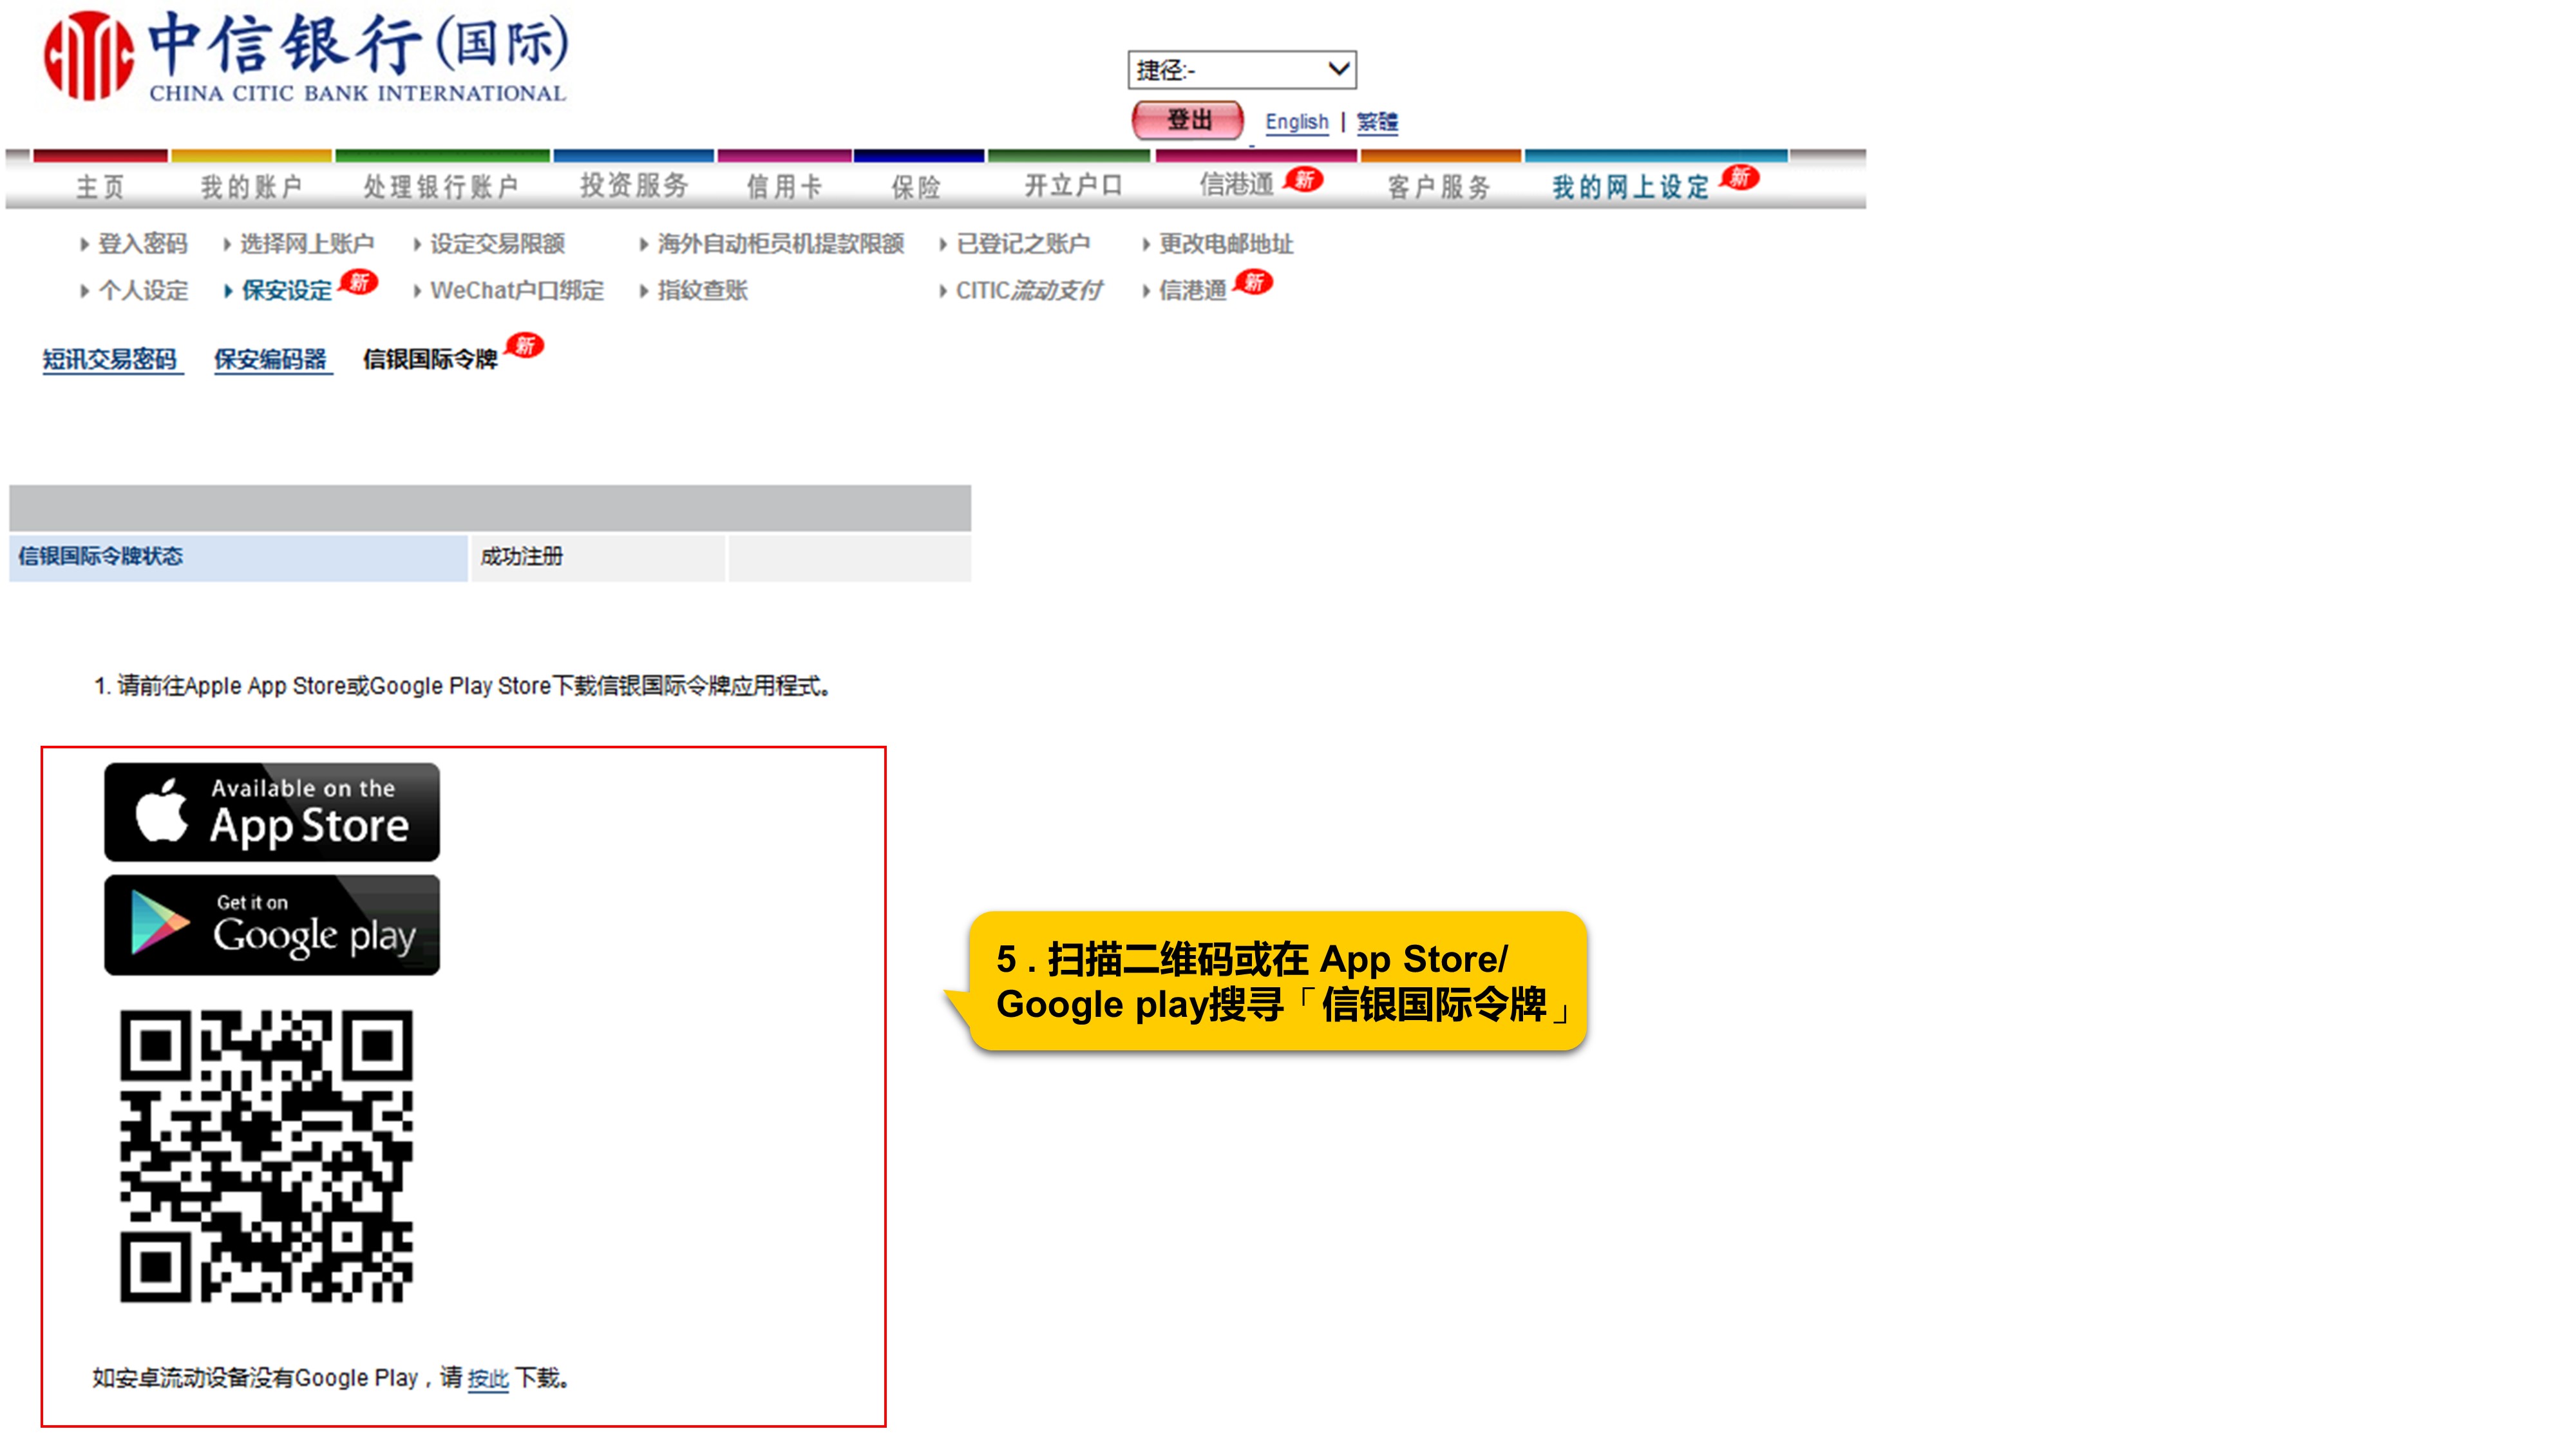The width and height of the screenshot is (2576, 1449).
Task: Open the 信港通 top menu
Action: pyautogui.click(x=1236, y=185)
